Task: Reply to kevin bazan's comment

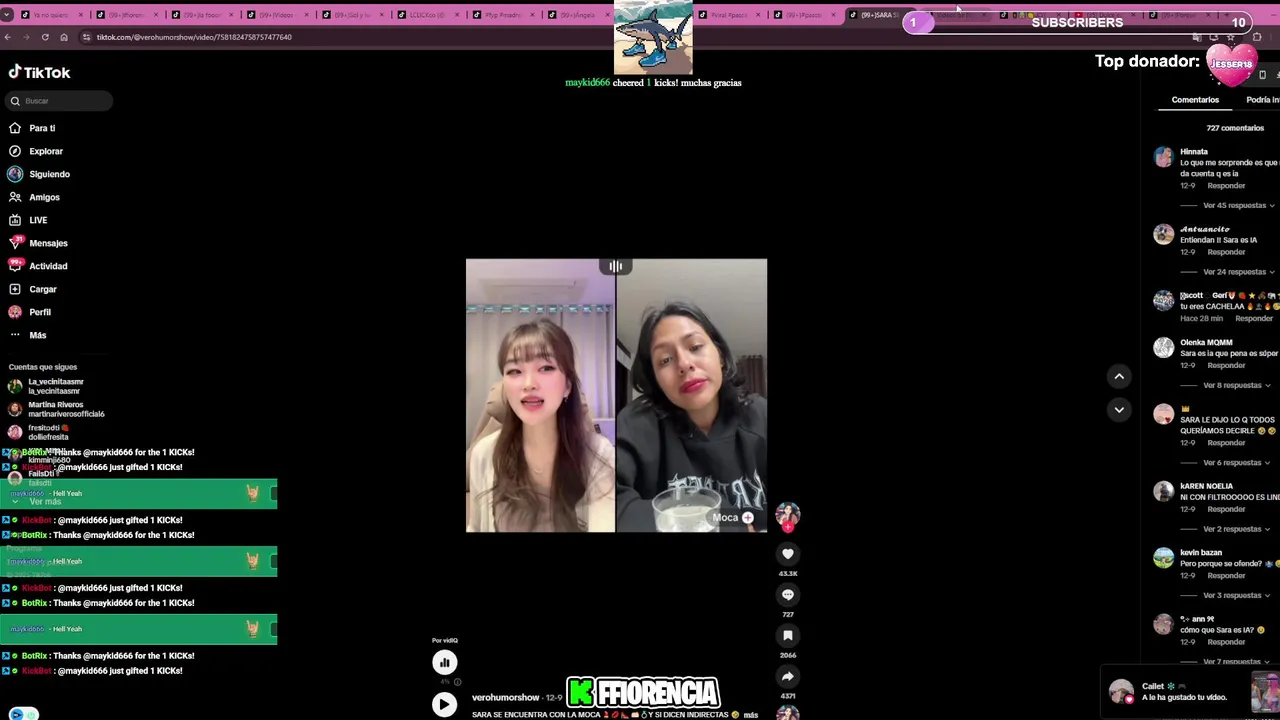Action: [x=1226, y=576]
